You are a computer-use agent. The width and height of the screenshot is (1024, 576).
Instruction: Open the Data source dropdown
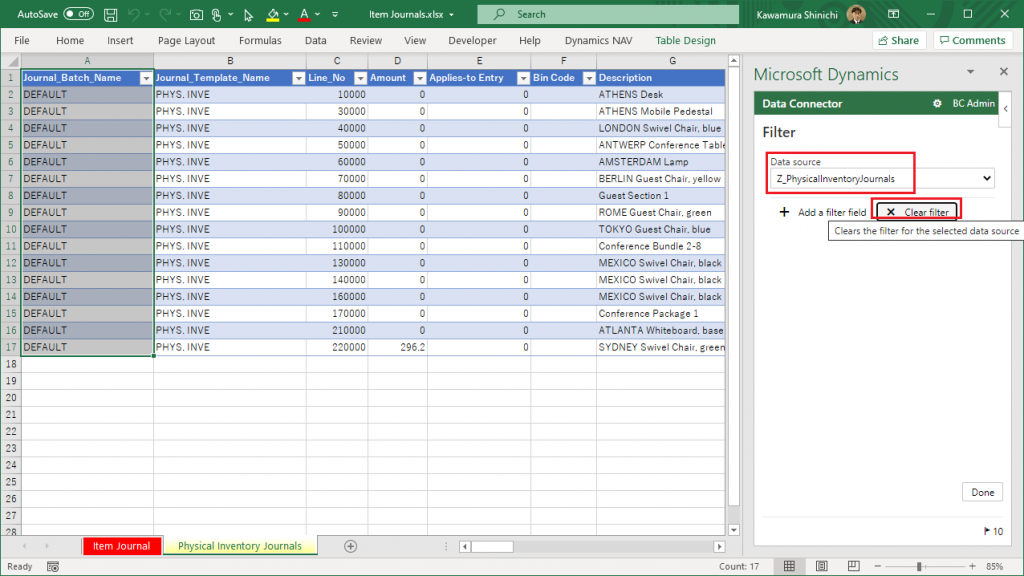click(882, 178)
